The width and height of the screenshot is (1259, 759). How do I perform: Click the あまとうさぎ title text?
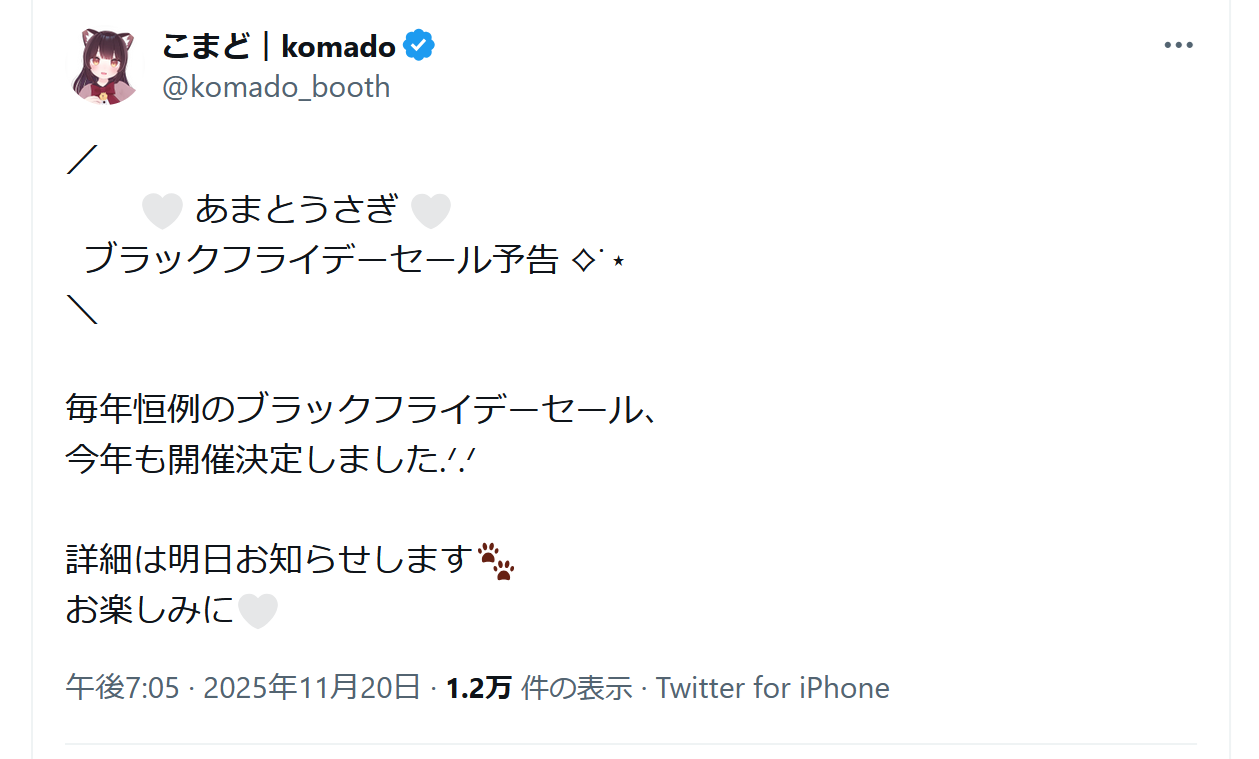tap(296, 211)
